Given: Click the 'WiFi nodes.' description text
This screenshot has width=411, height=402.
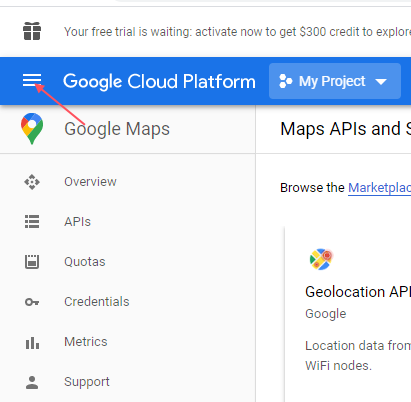Looking at the screenshot, I should (x=338, y=366).
